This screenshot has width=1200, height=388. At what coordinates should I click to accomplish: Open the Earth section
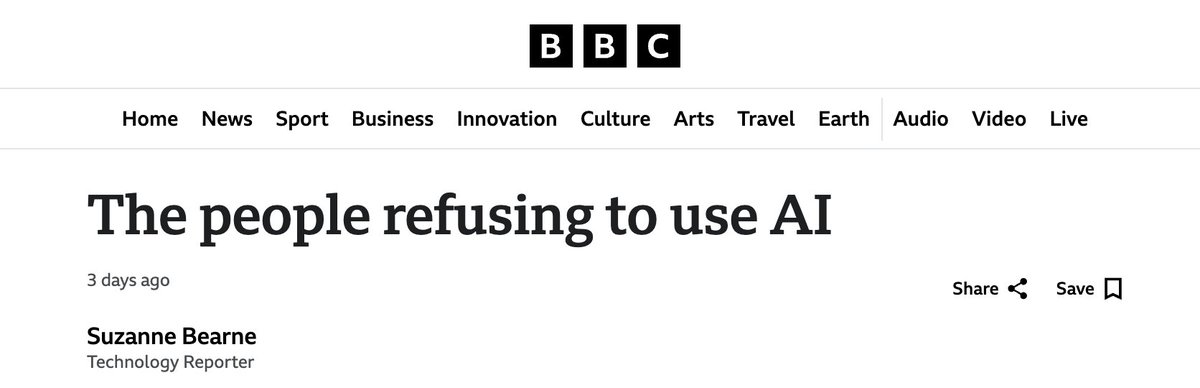[844, 119]
